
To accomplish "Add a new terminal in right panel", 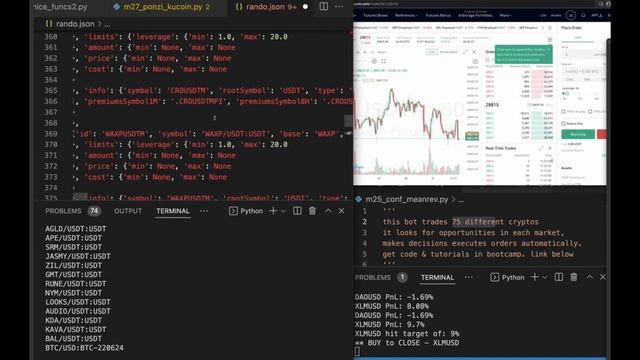I will click(534, 277).
